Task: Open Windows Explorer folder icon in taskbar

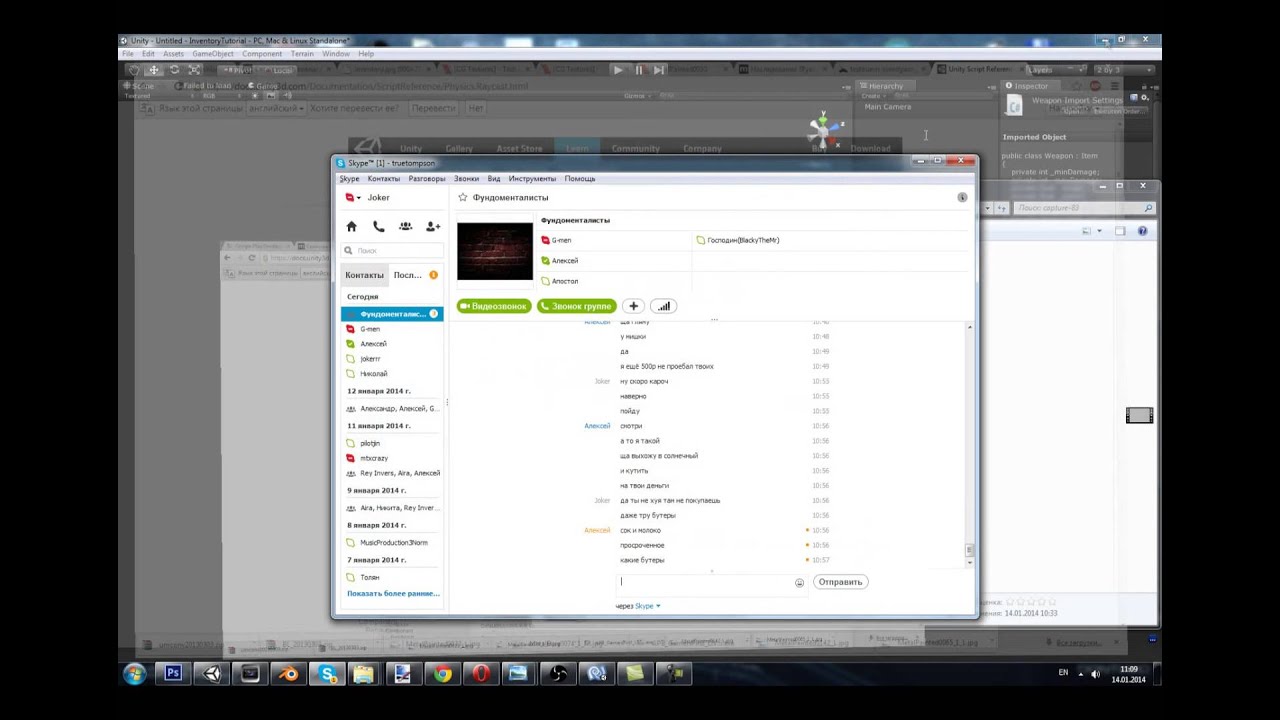Action: point(364,674)
